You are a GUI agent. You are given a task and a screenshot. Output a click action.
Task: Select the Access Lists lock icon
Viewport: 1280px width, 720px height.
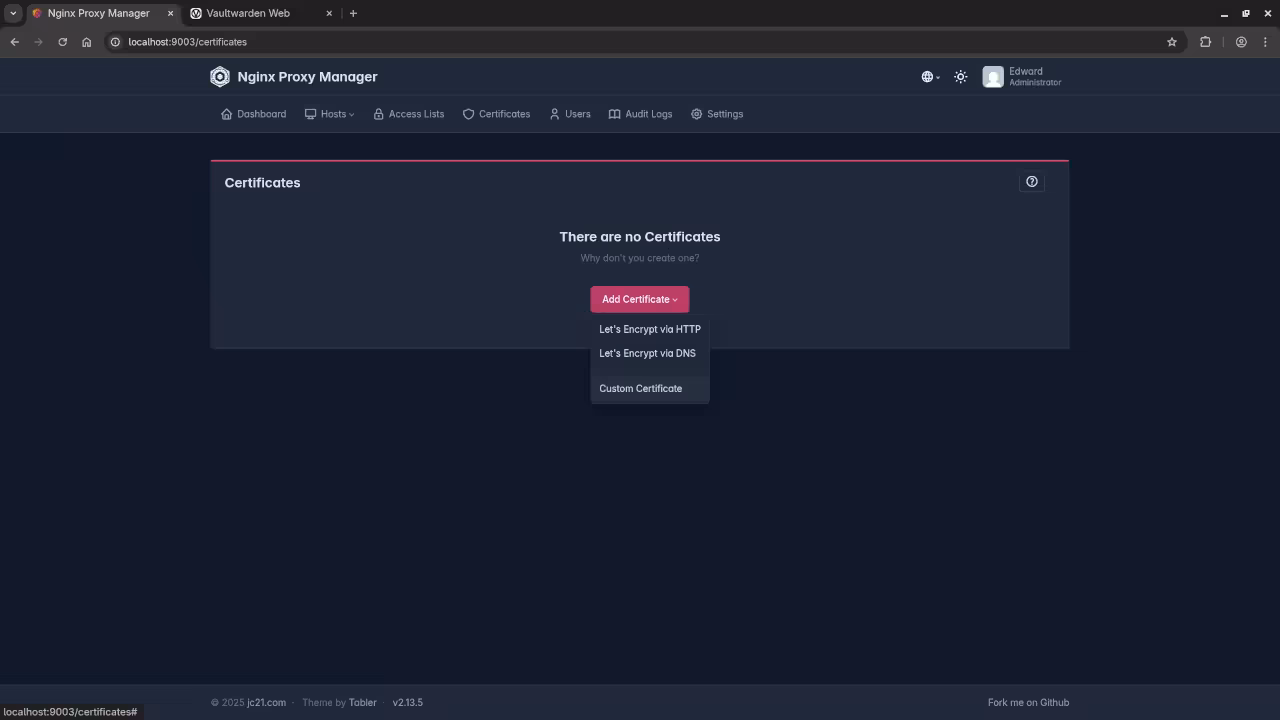coord(378,113)
